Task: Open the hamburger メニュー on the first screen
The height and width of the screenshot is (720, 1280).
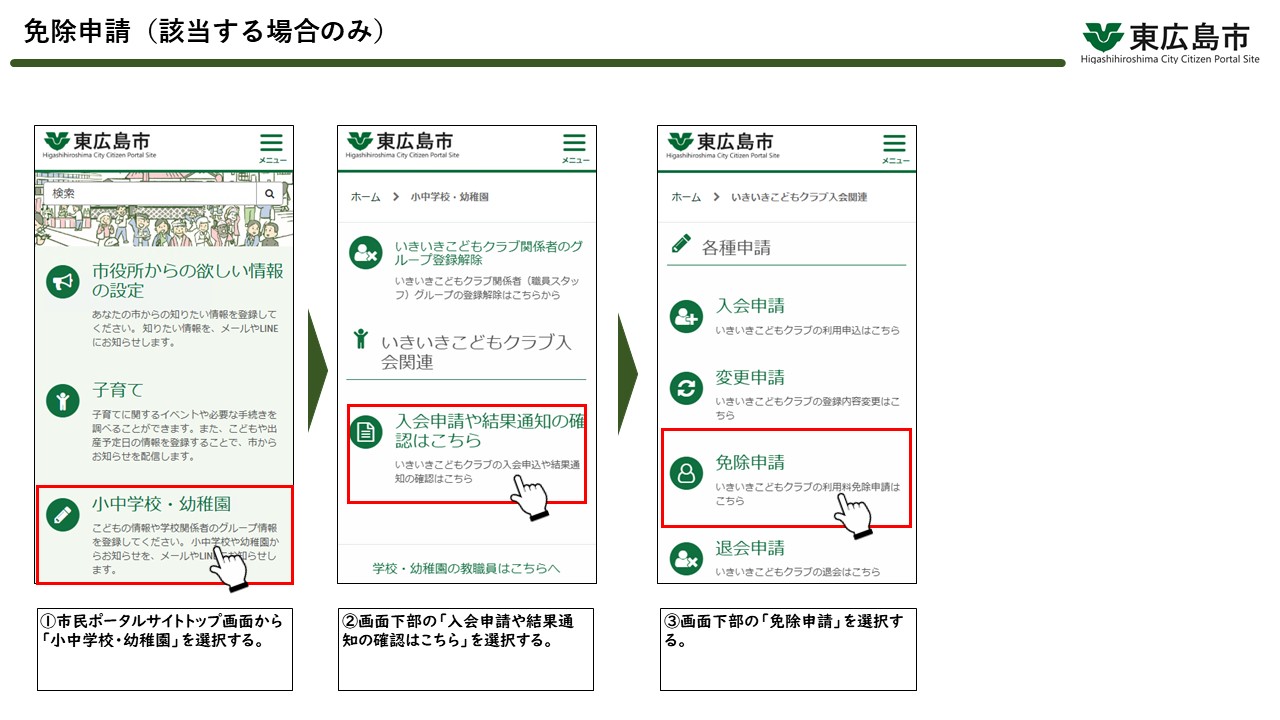Action: coord(273,143)
